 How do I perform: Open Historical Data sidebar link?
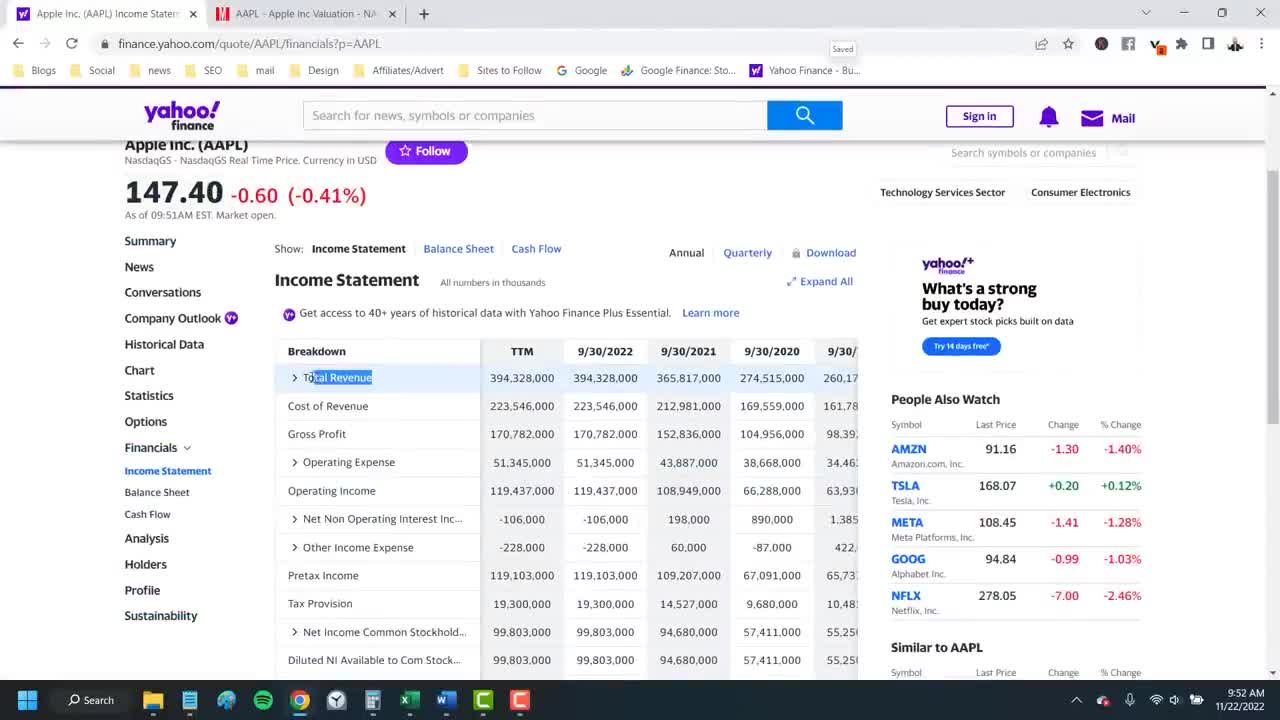pyautogui.click(x=164, y=344)
